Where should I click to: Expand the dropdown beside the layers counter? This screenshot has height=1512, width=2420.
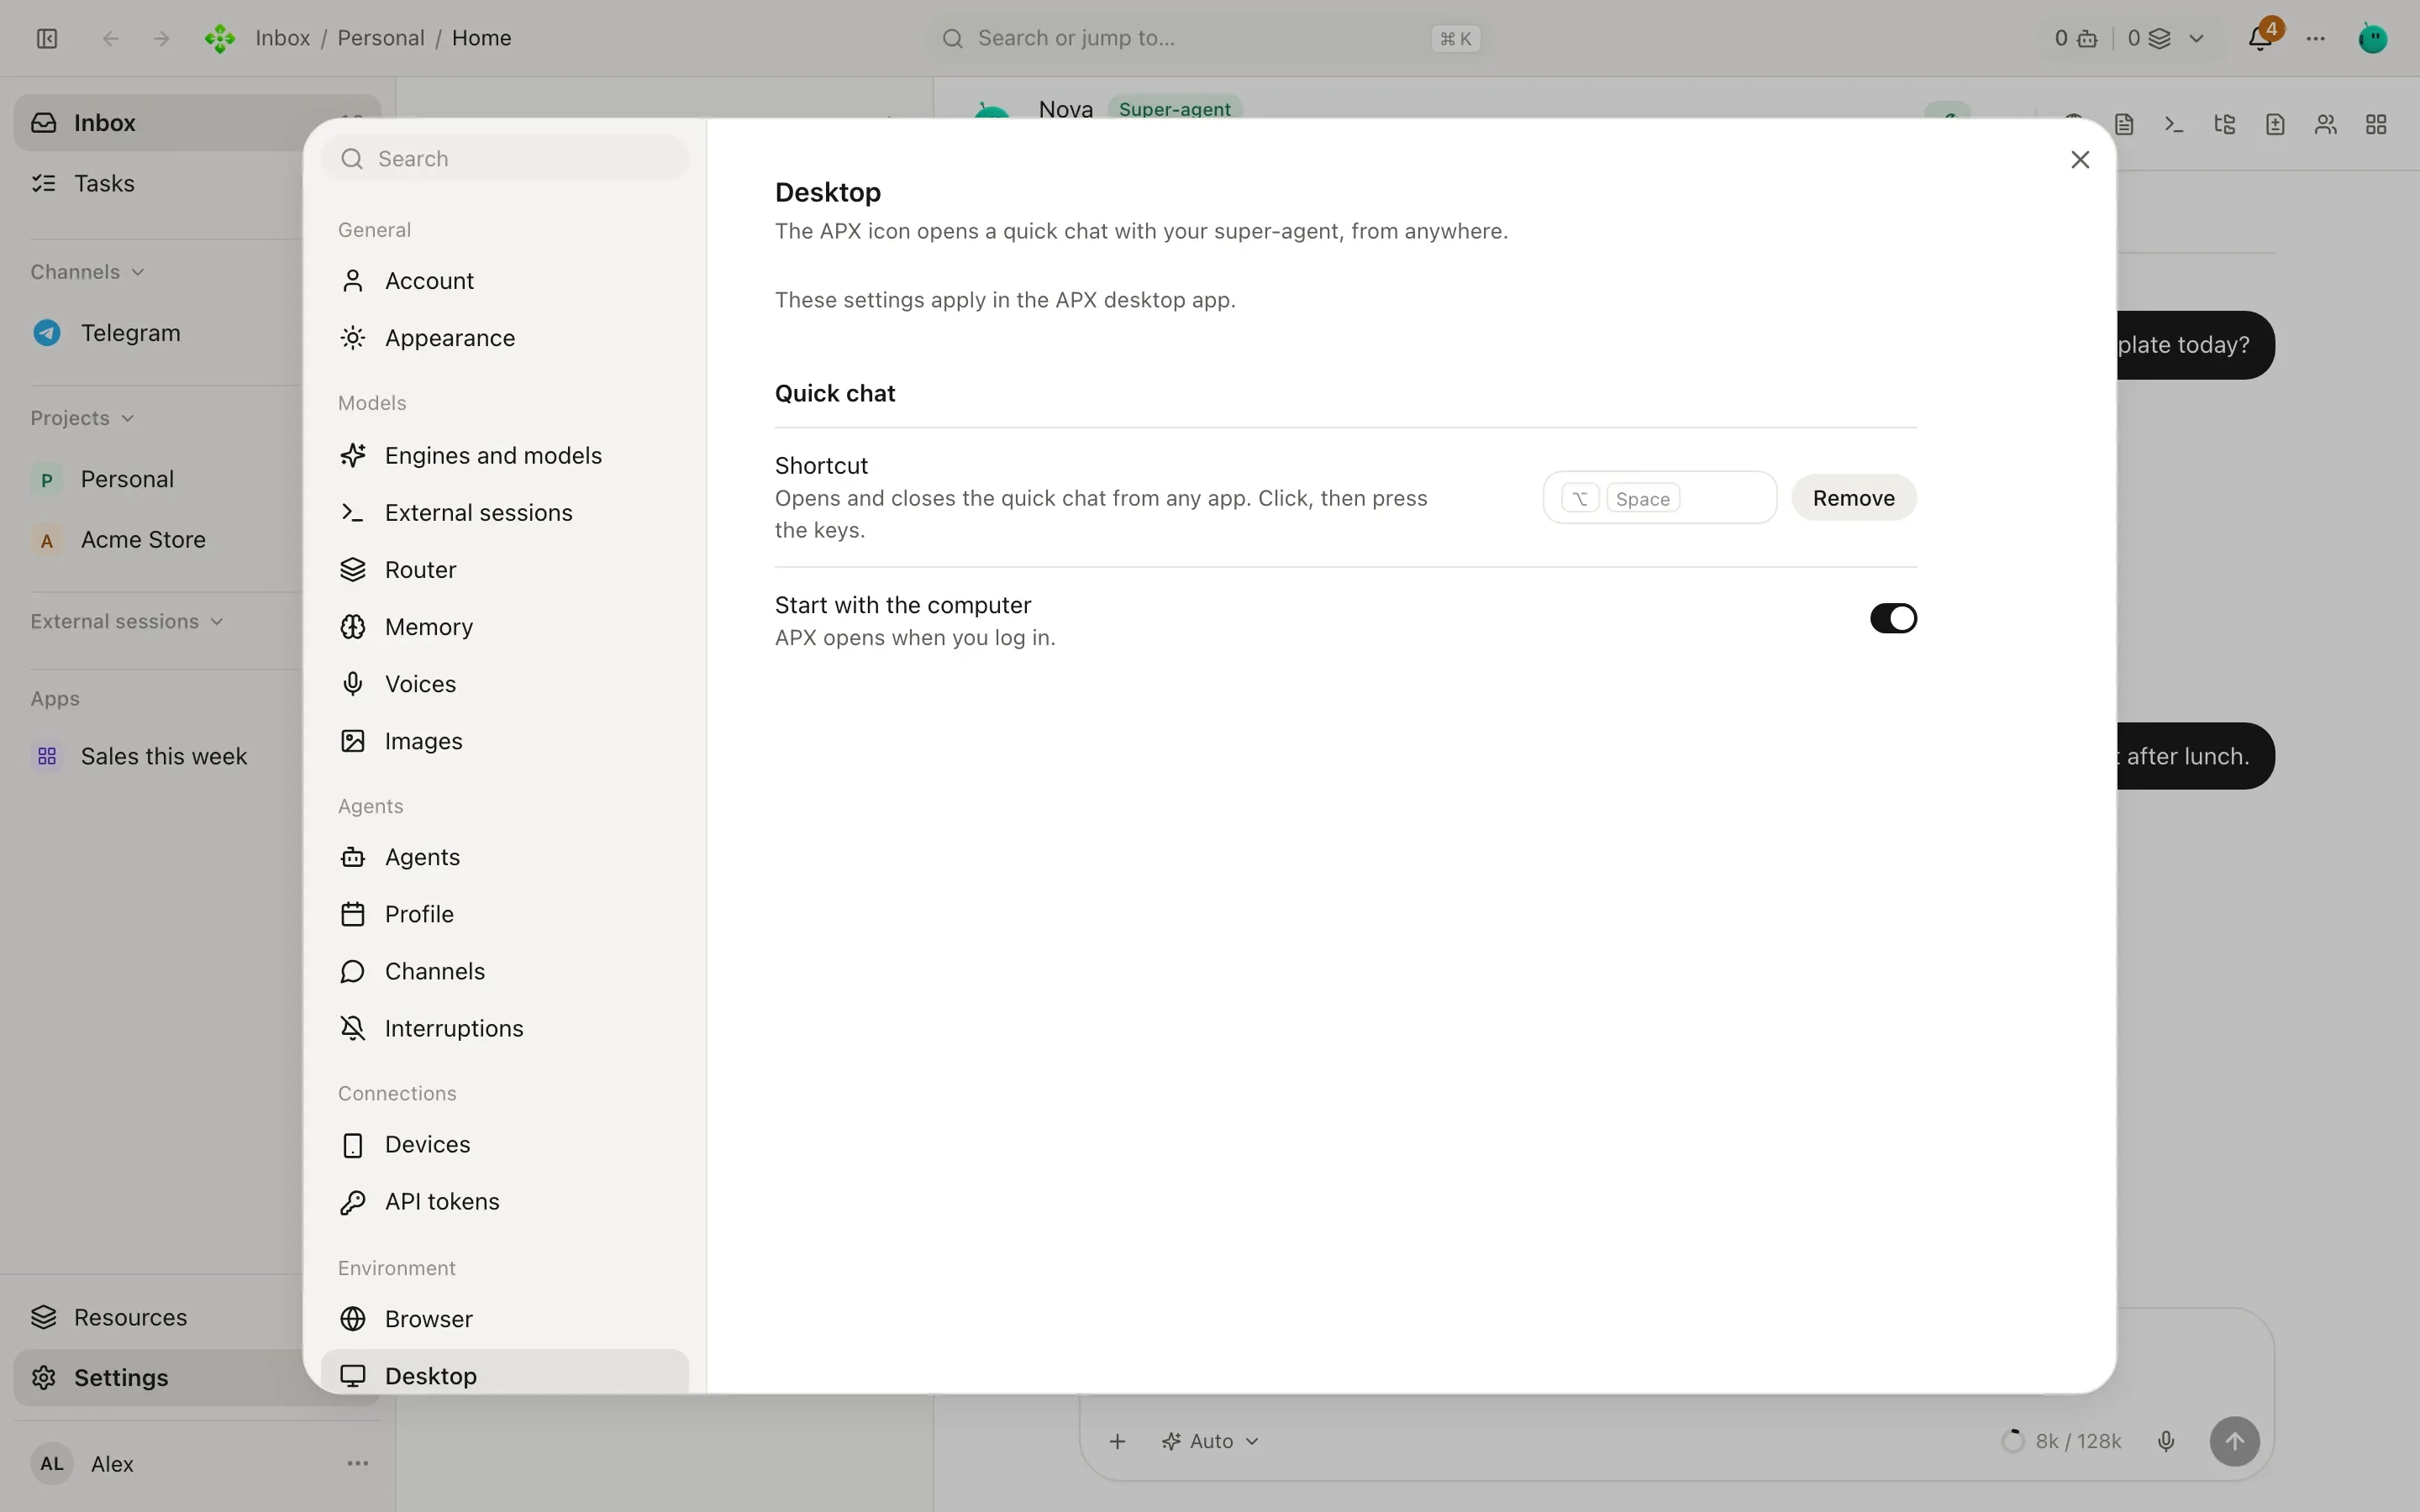2196,38
